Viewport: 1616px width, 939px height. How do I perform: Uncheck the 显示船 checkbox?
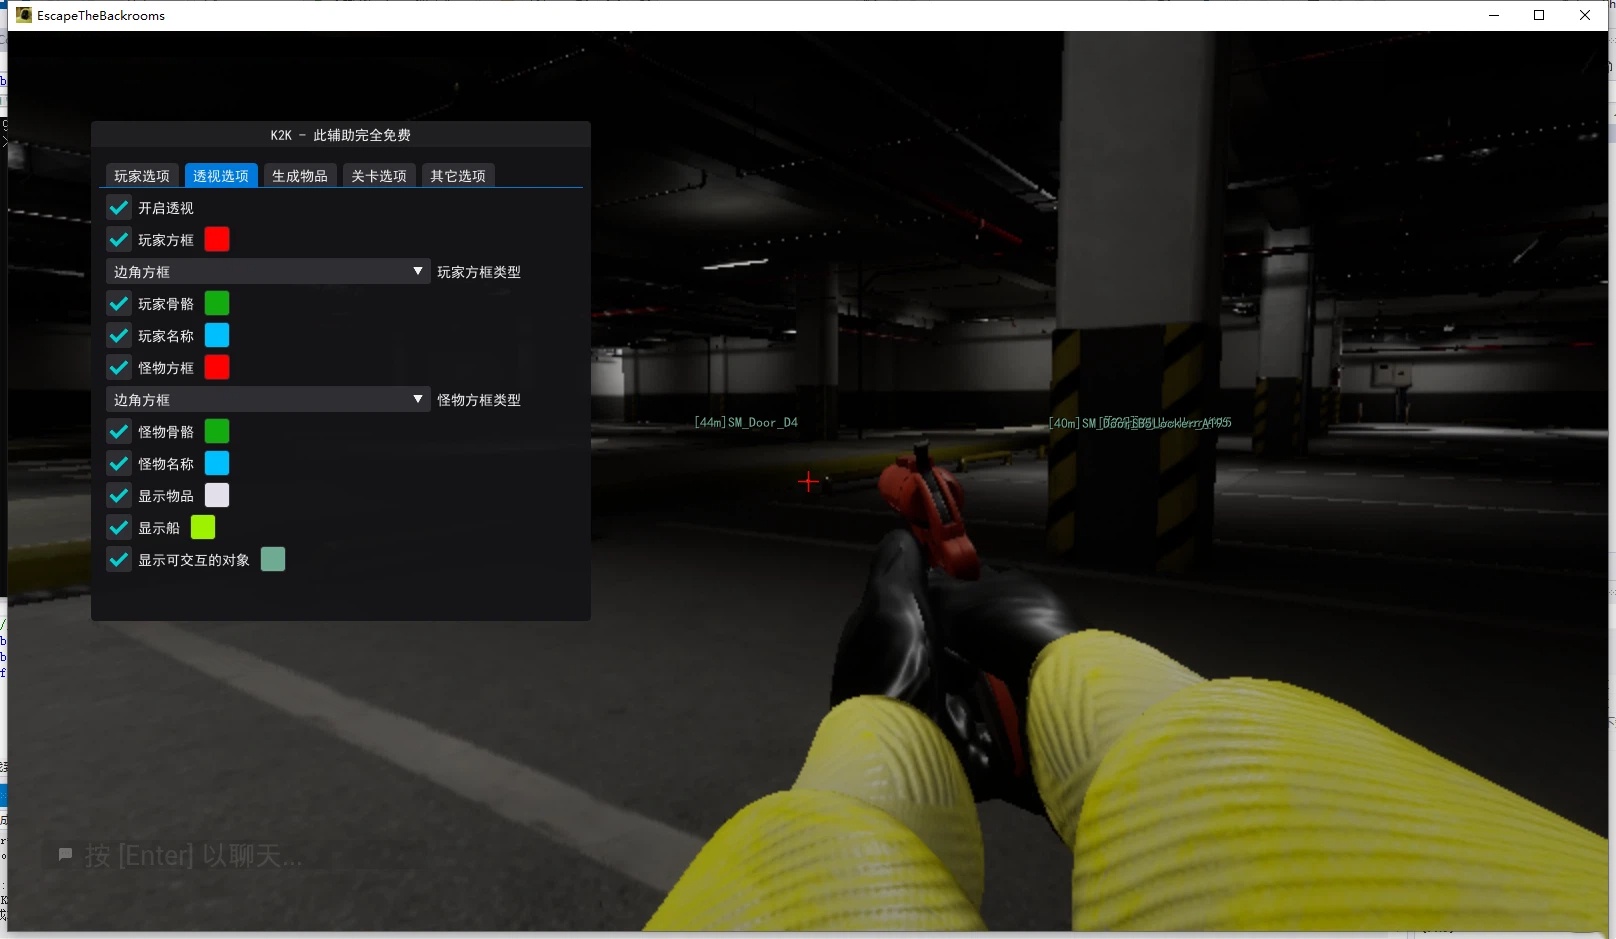point(119,528)
